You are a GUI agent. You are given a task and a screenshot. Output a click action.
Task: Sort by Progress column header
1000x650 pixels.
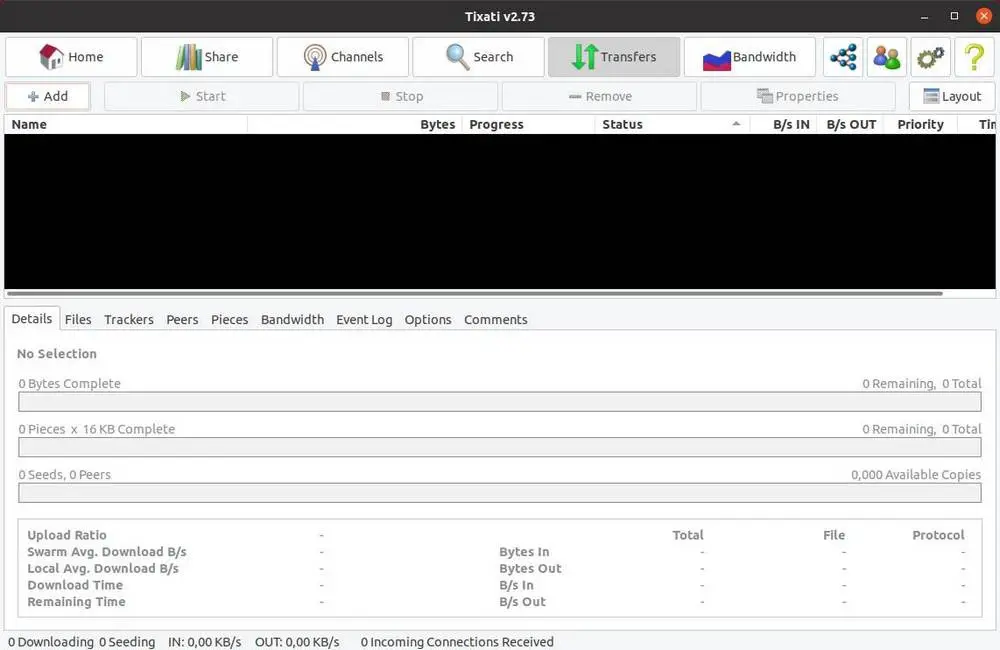tap(528, 124)
